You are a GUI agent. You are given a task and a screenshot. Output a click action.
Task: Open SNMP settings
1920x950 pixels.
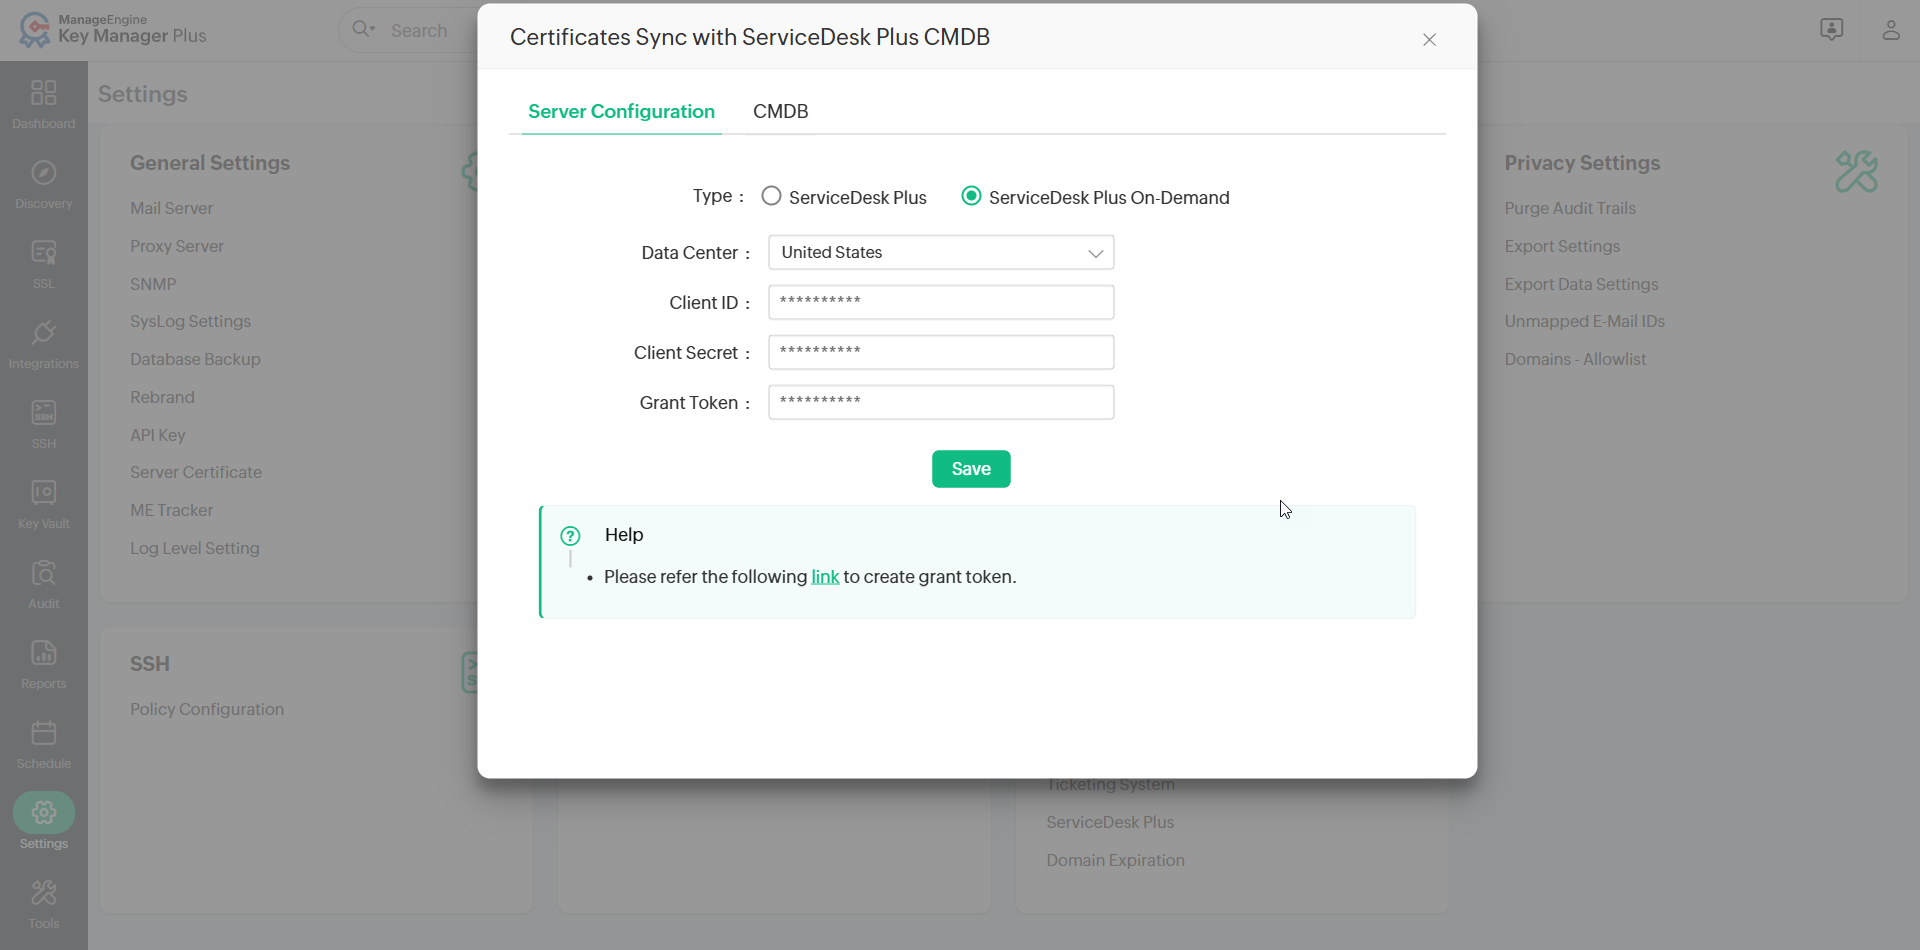pos(153,285)
